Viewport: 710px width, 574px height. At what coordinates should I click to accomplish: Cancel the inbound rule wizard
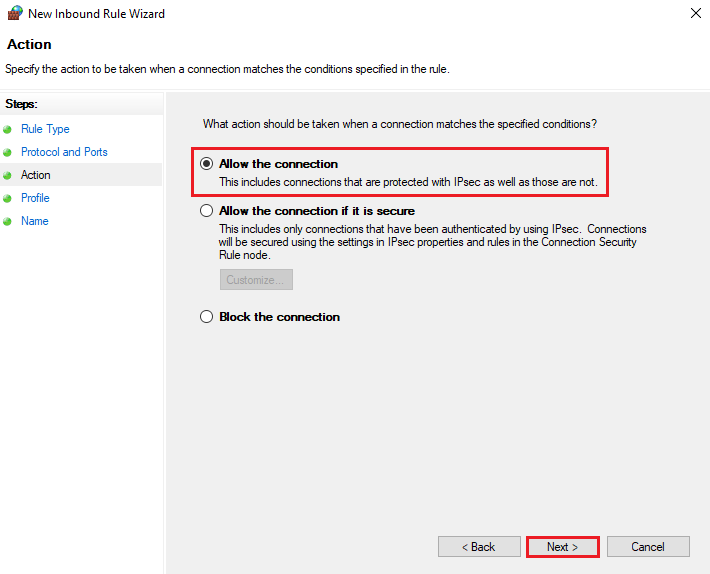(x=648, y=547)
